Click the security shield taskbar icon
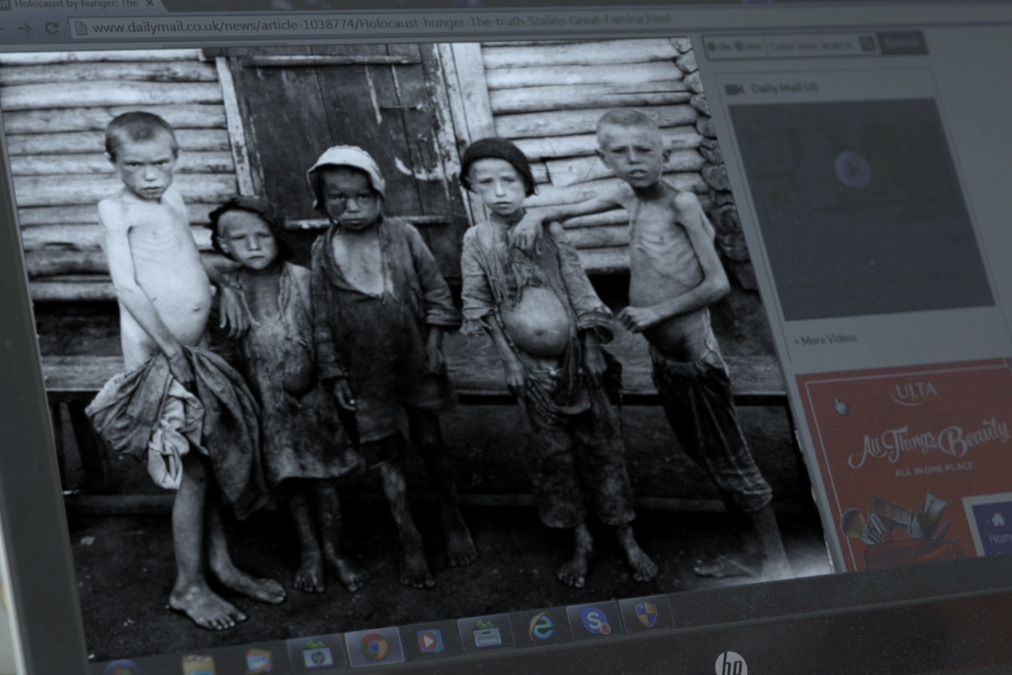1012x675 pixels. [x=646, y=614]
